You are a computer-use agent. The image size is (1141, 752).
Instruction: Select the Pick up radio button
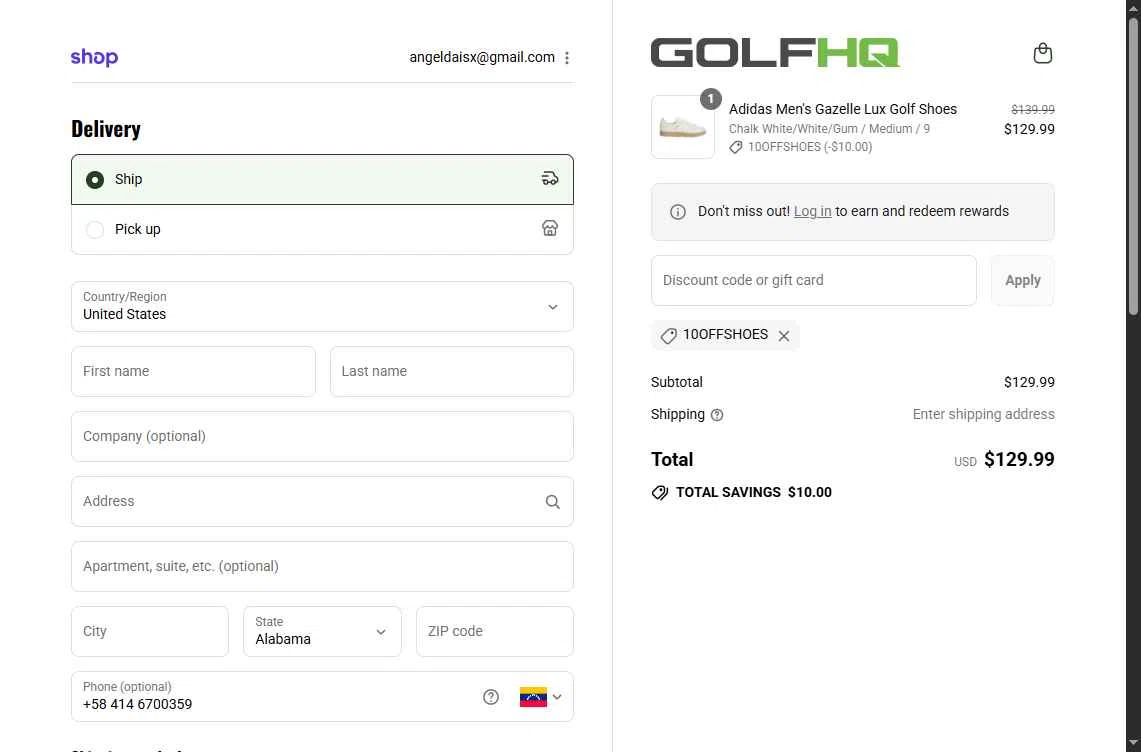coord(95,229)
